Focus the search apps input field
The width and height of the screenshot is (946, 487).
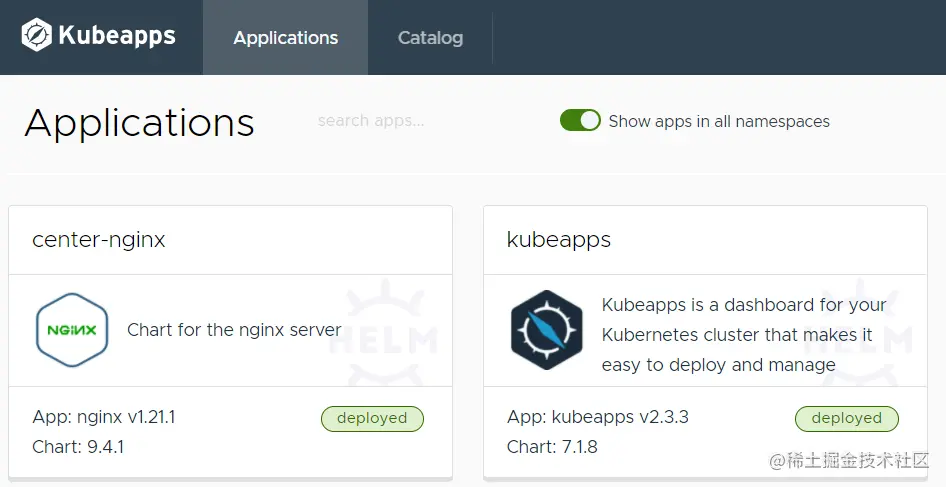[371, 121]
